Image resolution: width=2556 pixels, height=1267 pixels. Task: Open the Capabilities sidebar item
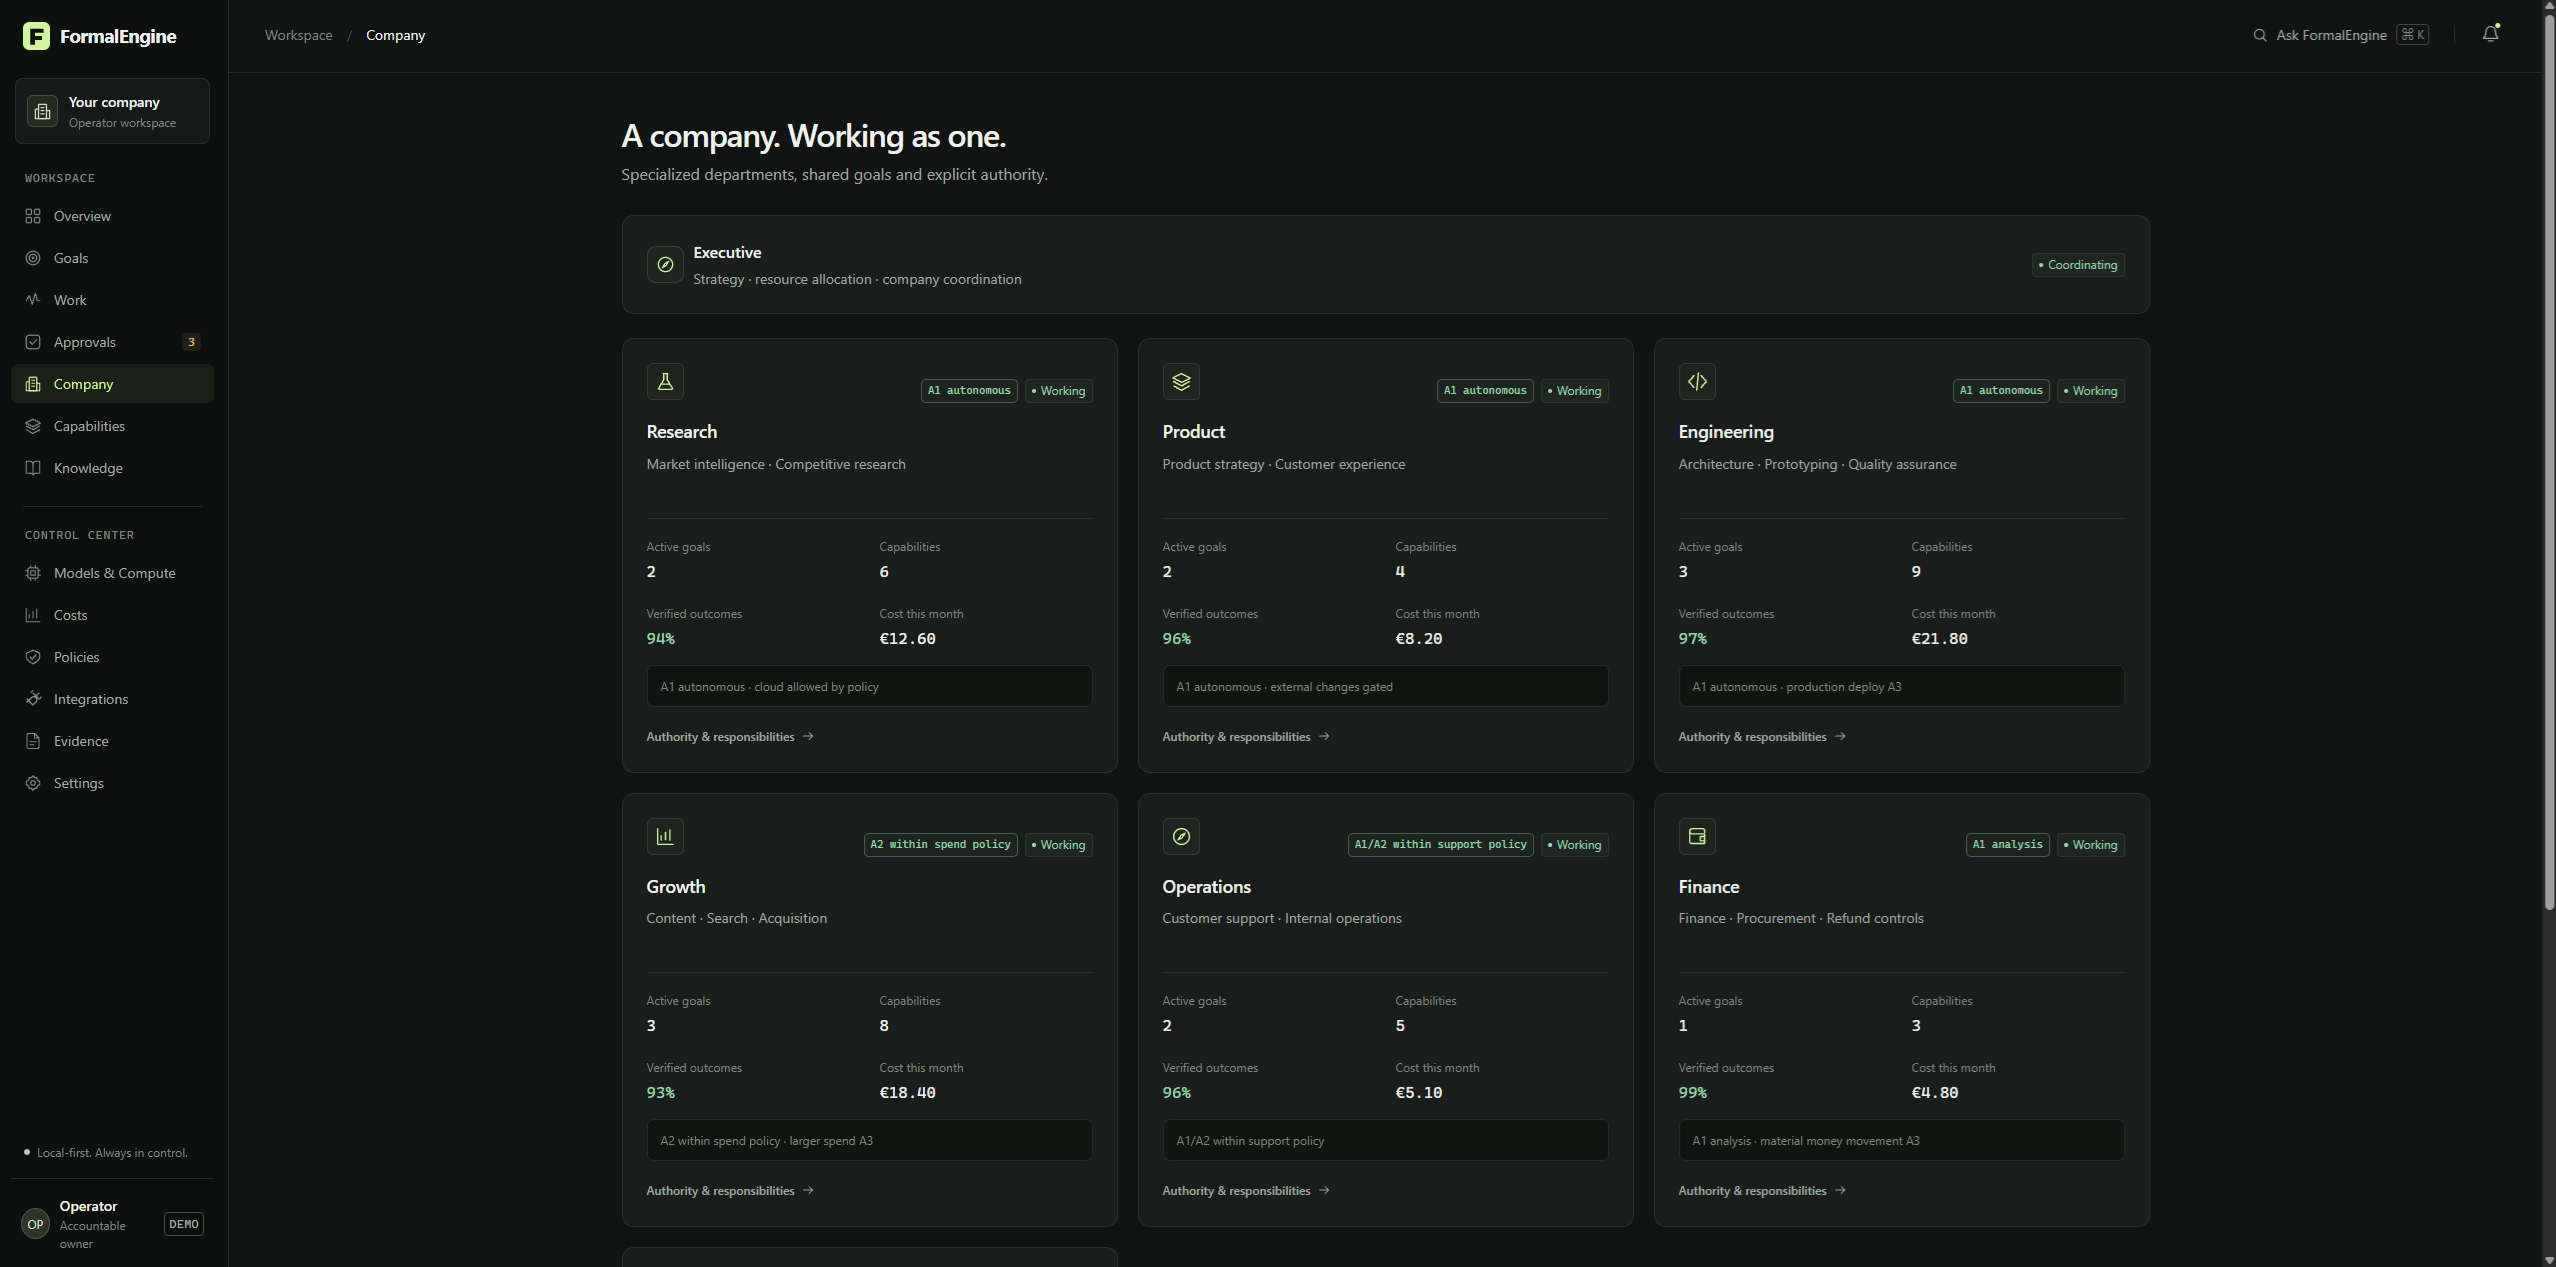tap(112, 426)
